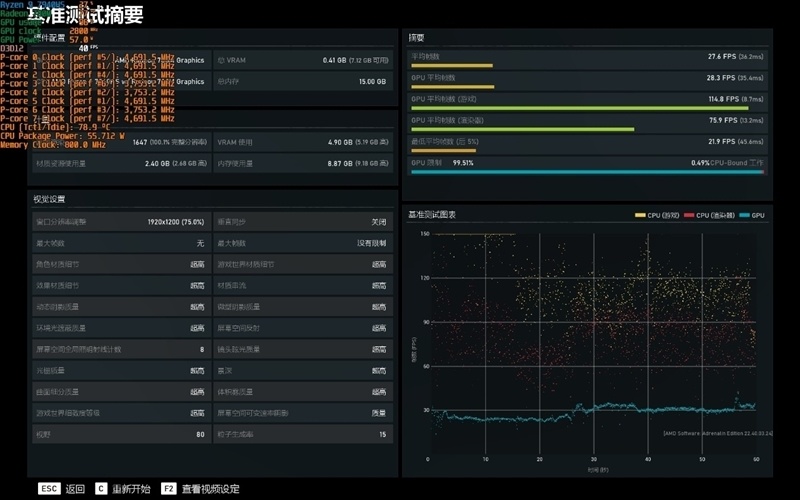Click the 1920x1200 (75.0%) resolution row
This screenshot has height=500, width=800.
click(x=121, y=222)
